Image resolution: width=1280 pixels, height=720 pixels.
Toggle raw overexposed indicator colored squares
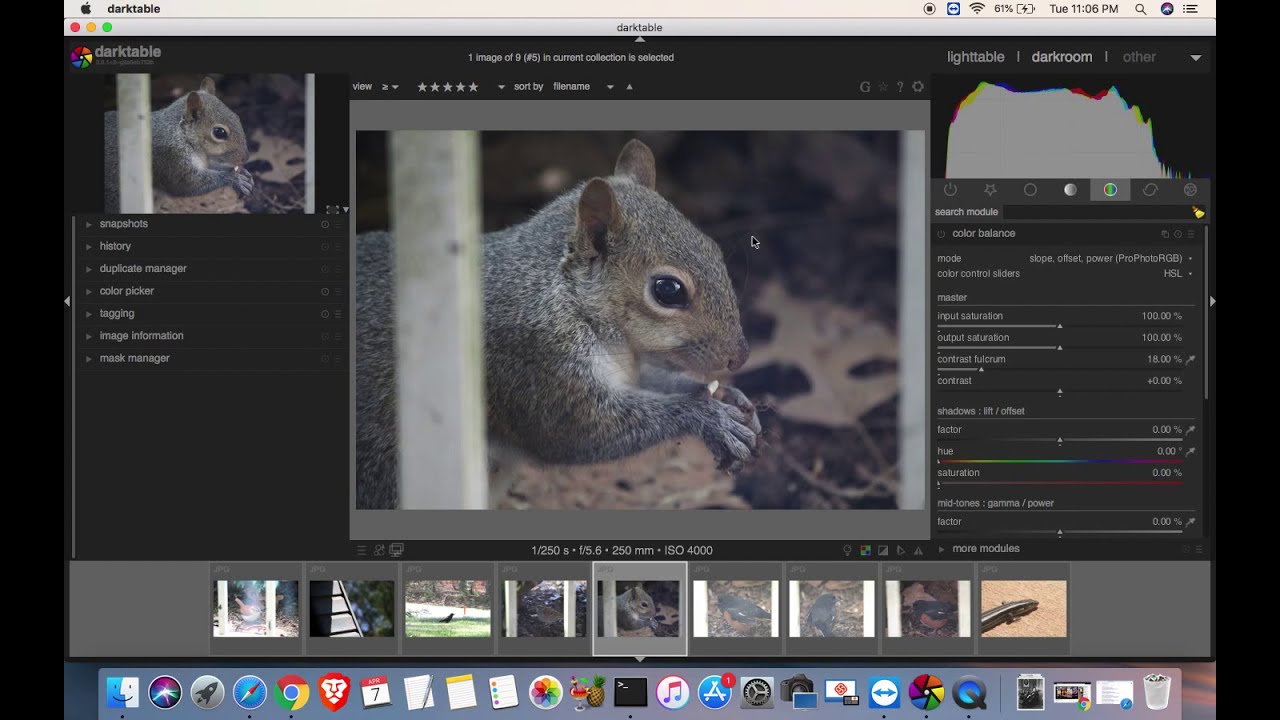click(865, 550)
